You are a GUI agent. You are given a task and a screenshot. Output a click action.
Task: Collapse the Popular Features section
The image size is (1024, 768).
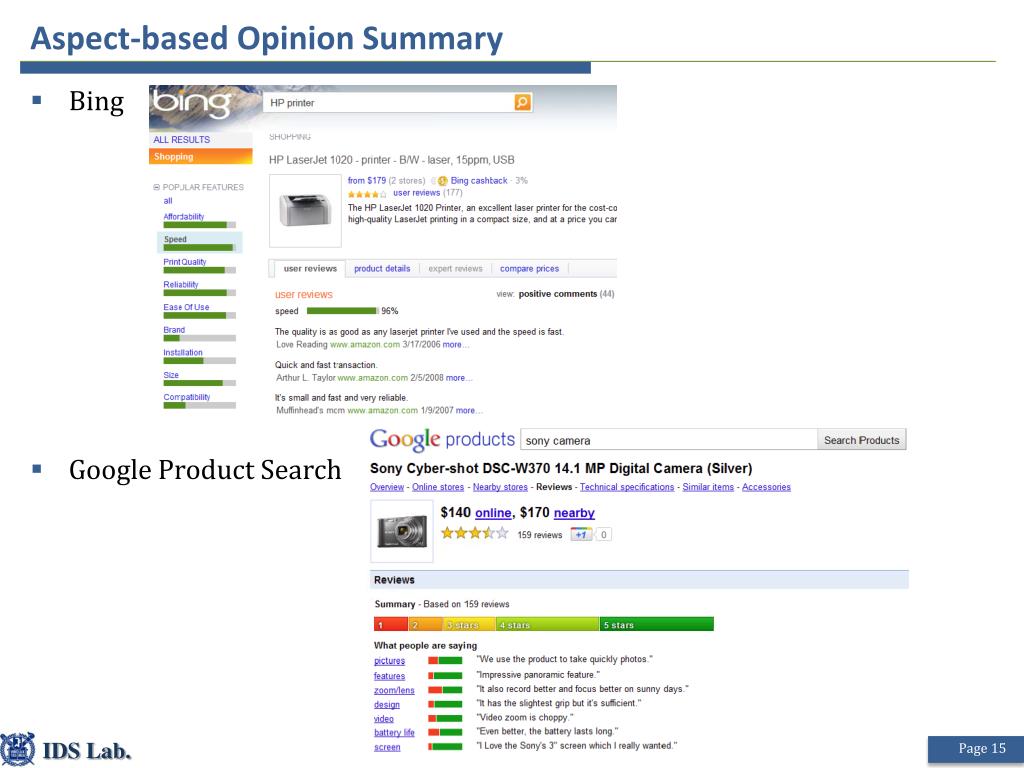(x=157, y=187)
